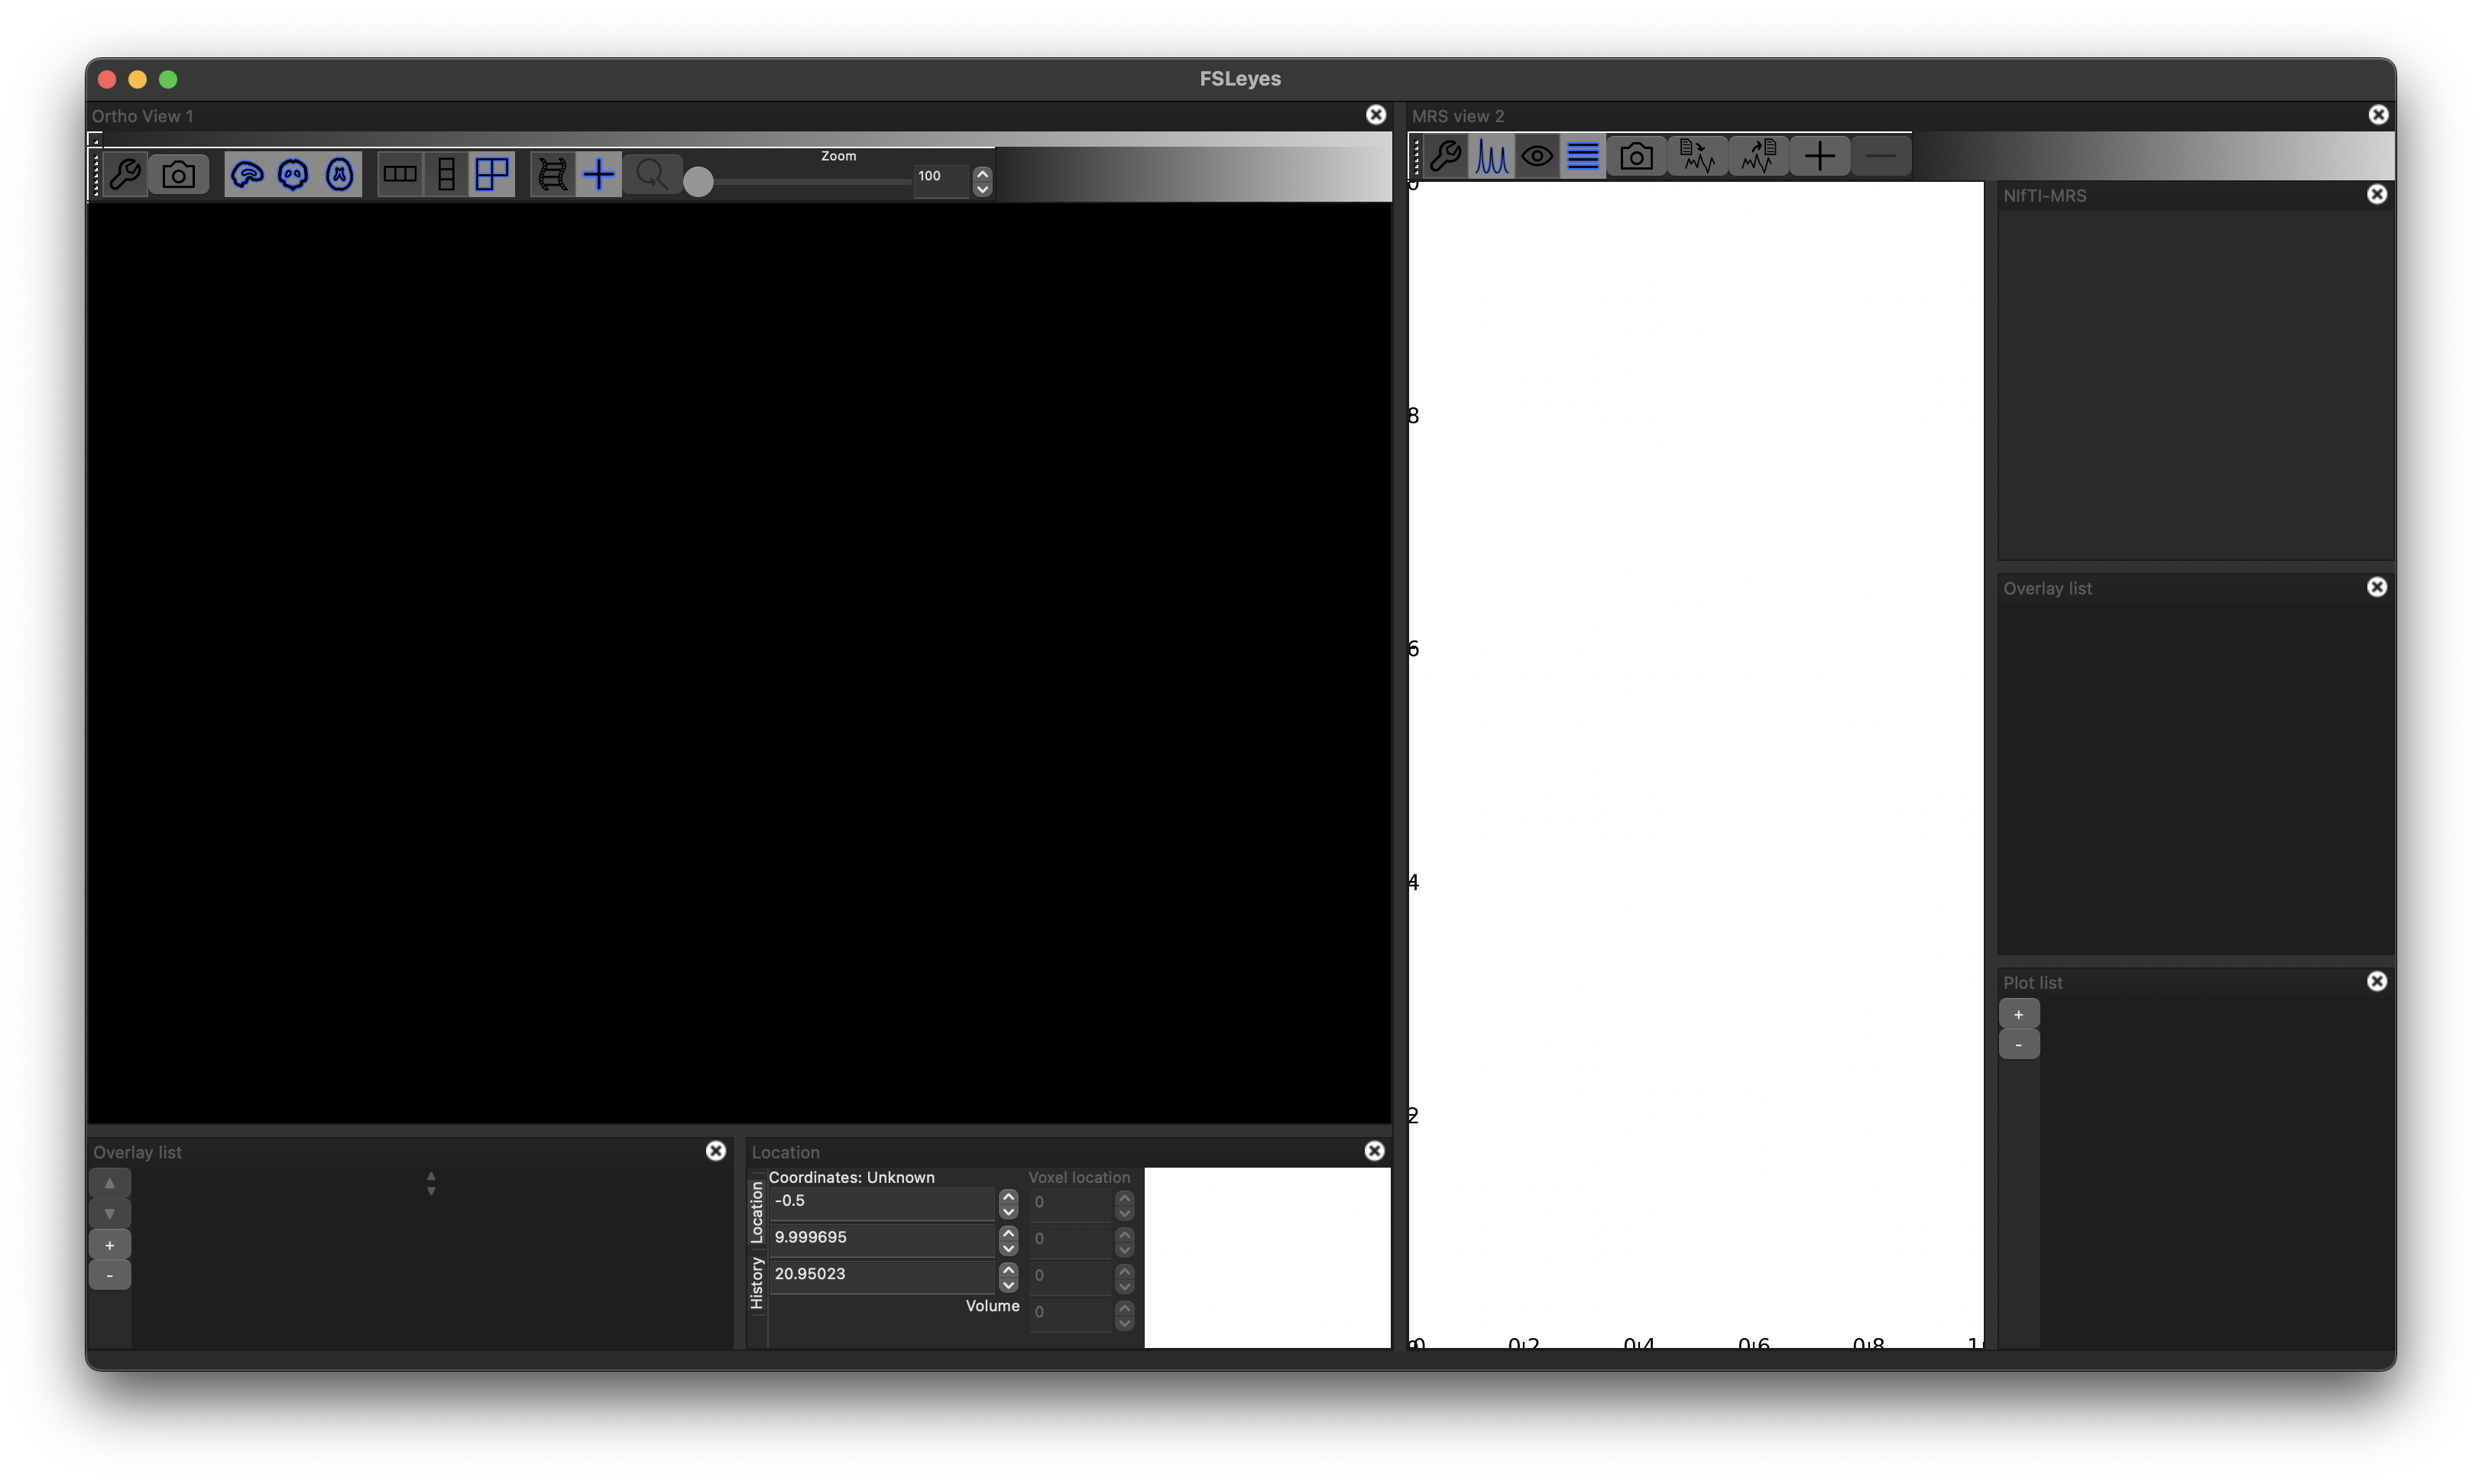Increase the X coordinate with its up arrow

pyautogui.click(x=1008, y=1194)
